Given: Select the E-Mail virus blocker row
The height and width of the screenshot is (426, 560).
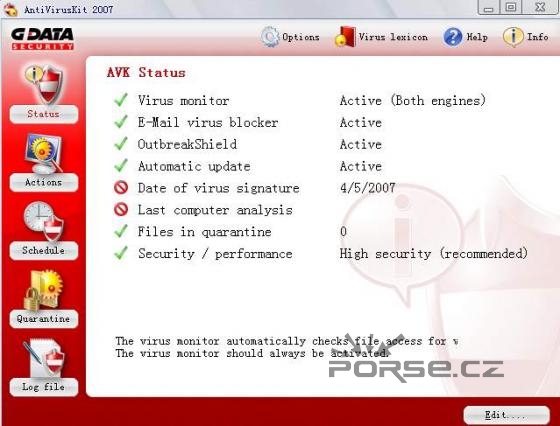Looking at the screenshot, I should coord(248,122).
